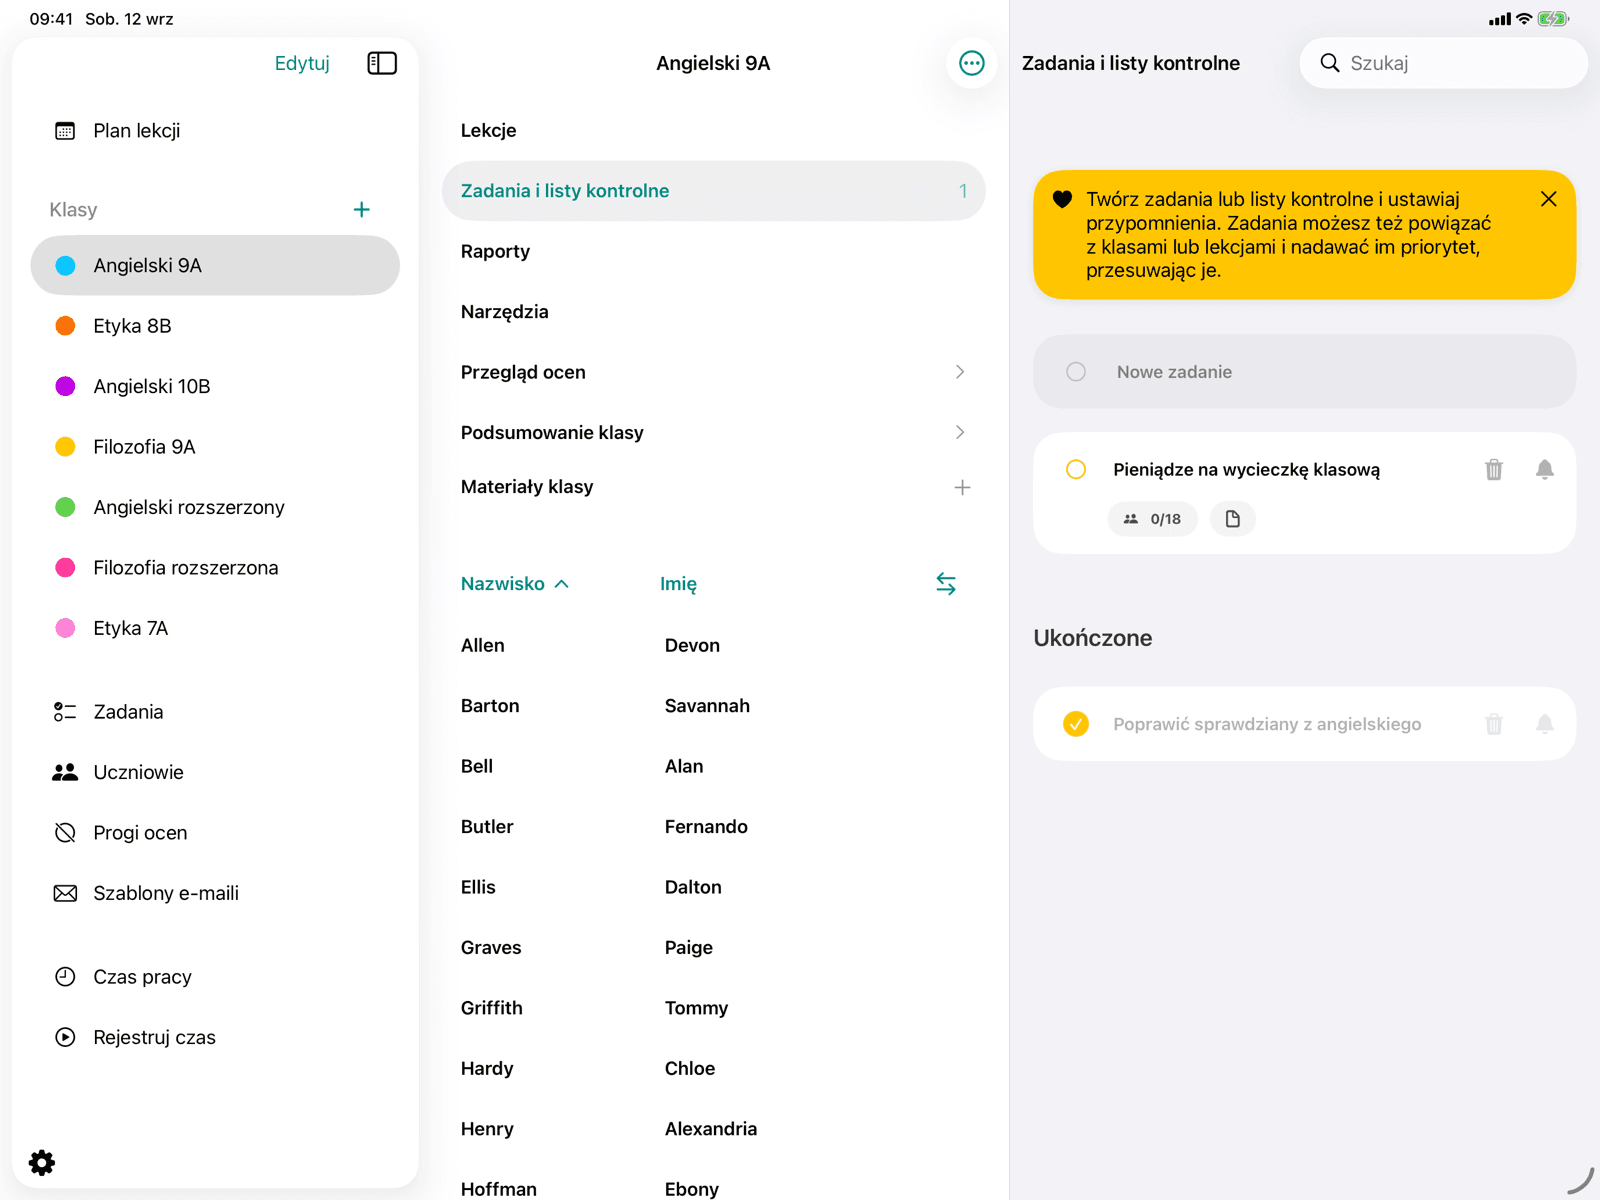Viewport: 1600px width, 1200px height.
Task: Open student Griffith Tommy row
Action: pyautogui.click(x=714, y=1008)
